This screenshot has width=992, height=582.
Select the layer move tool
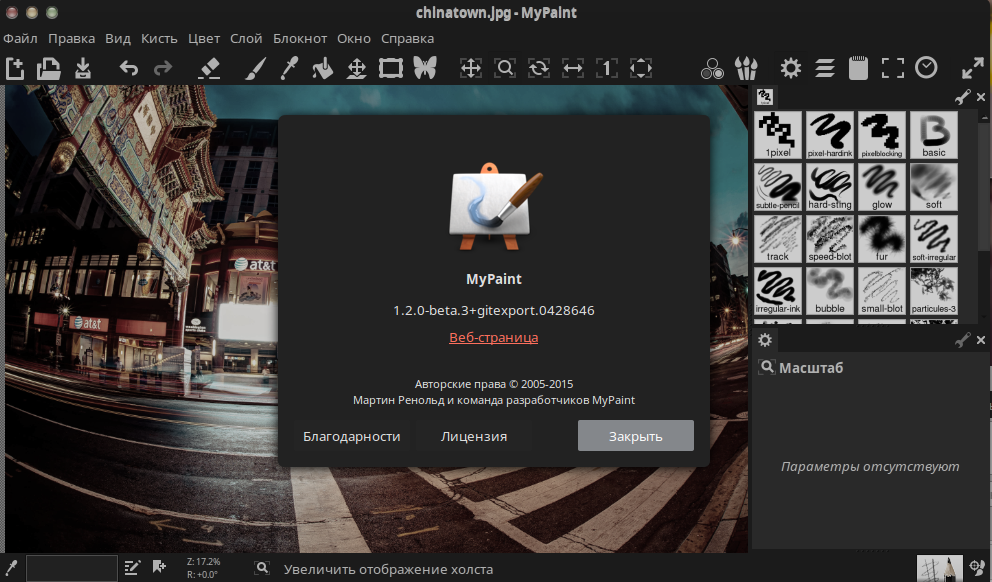click(x=357, y=68)
